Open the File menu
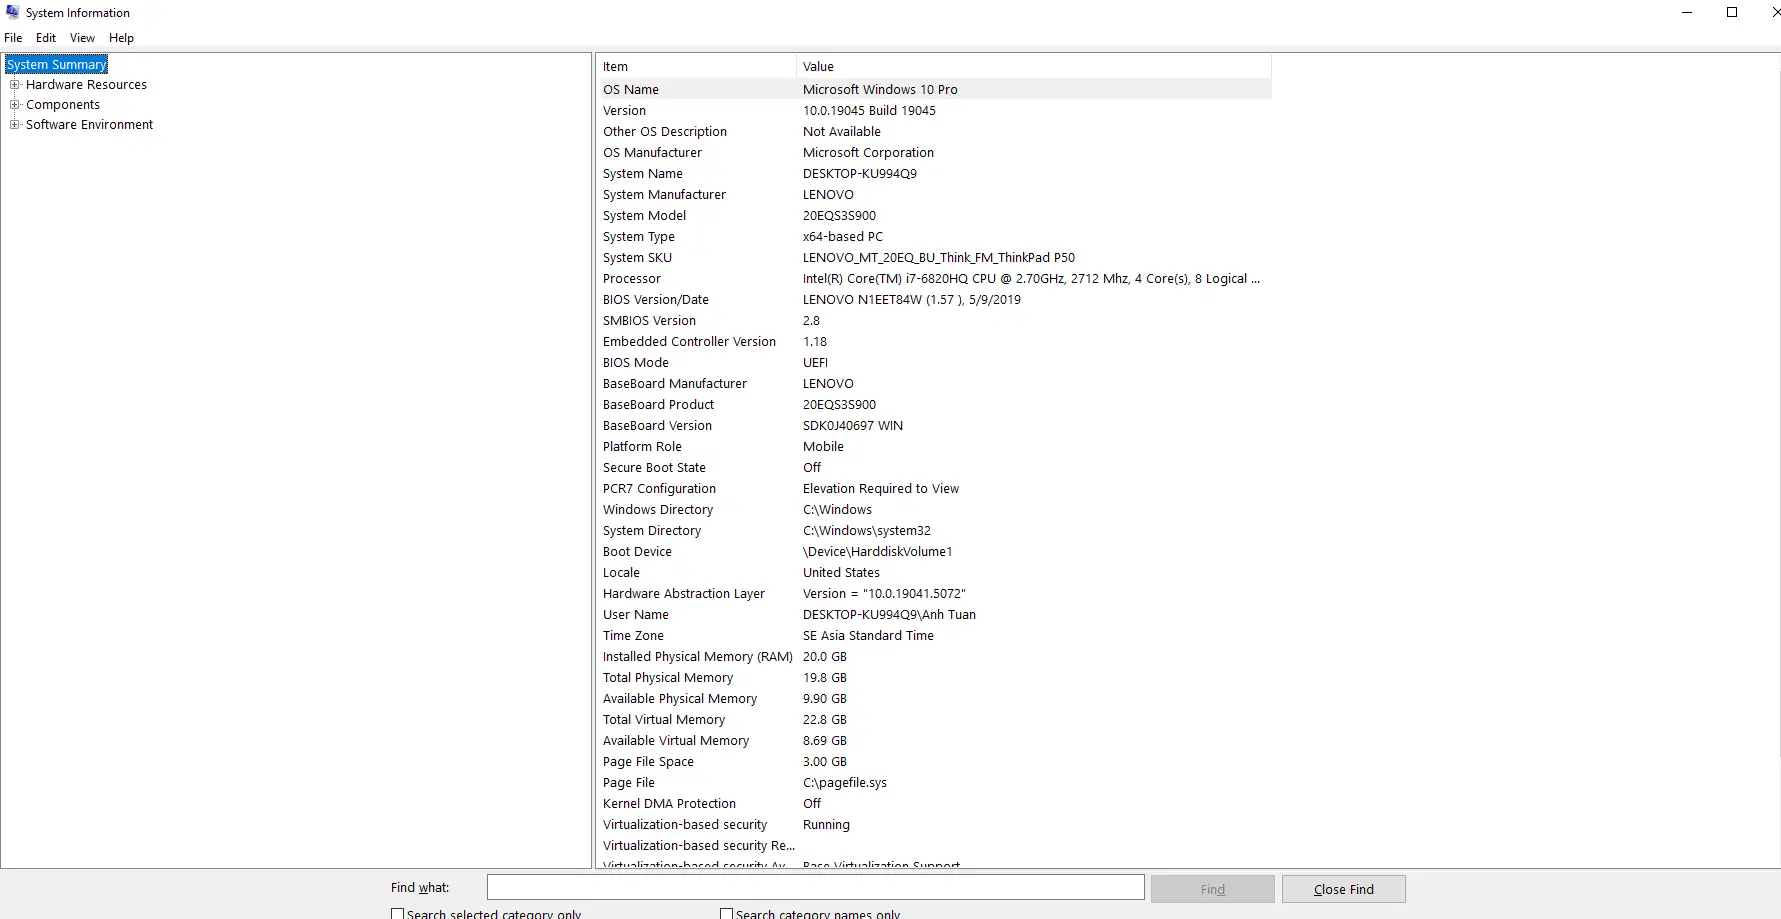Screen dimensions: 1781x919 (13, 38)
